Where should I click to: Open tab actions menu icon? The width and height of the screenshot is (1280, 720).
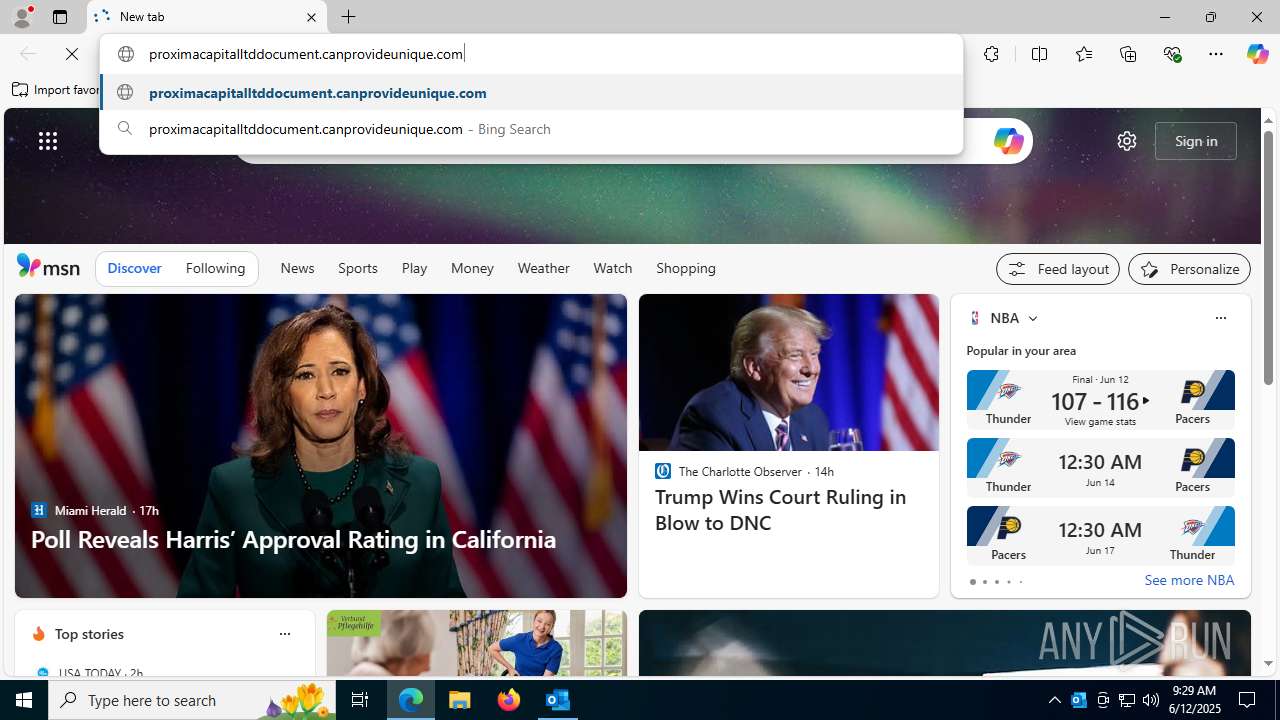[x=60, y=17]
